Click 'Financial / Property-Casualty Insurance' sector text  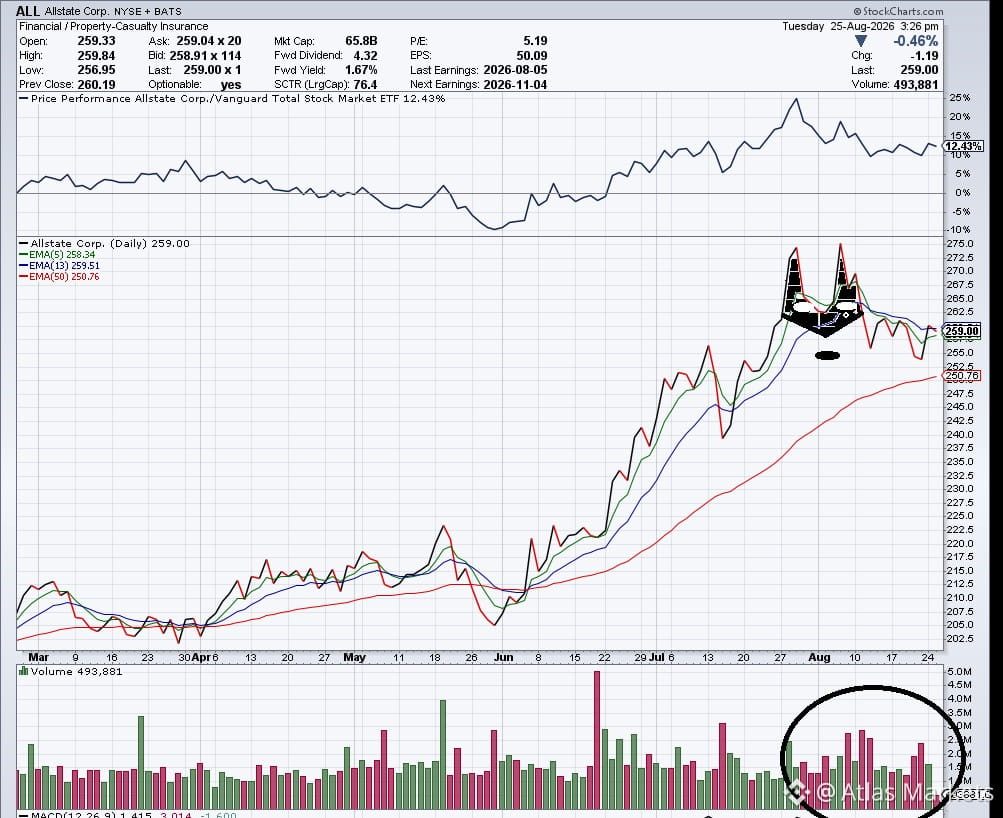[x=113, y=26]
